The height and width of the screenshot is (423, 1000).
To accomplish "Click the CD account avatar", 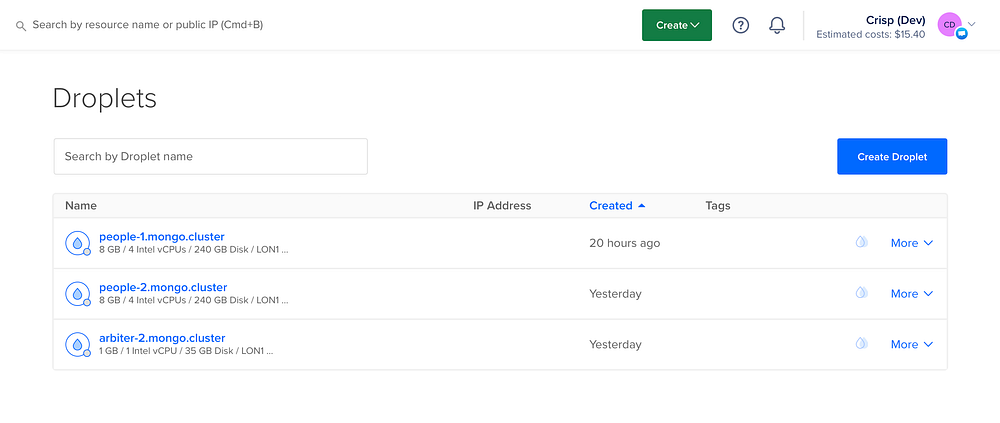I will [x=949, y=24].
